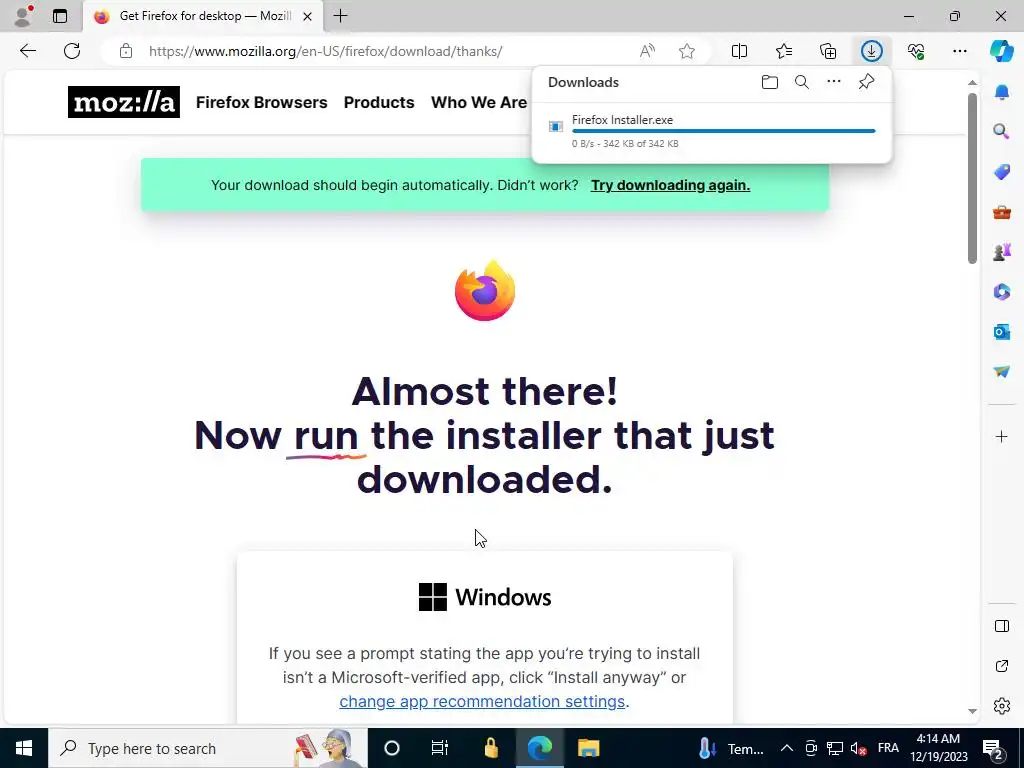This screenshot has width=1024, height=768.
Task: Open sidebar Search icon
Action: coord(1001,132)
